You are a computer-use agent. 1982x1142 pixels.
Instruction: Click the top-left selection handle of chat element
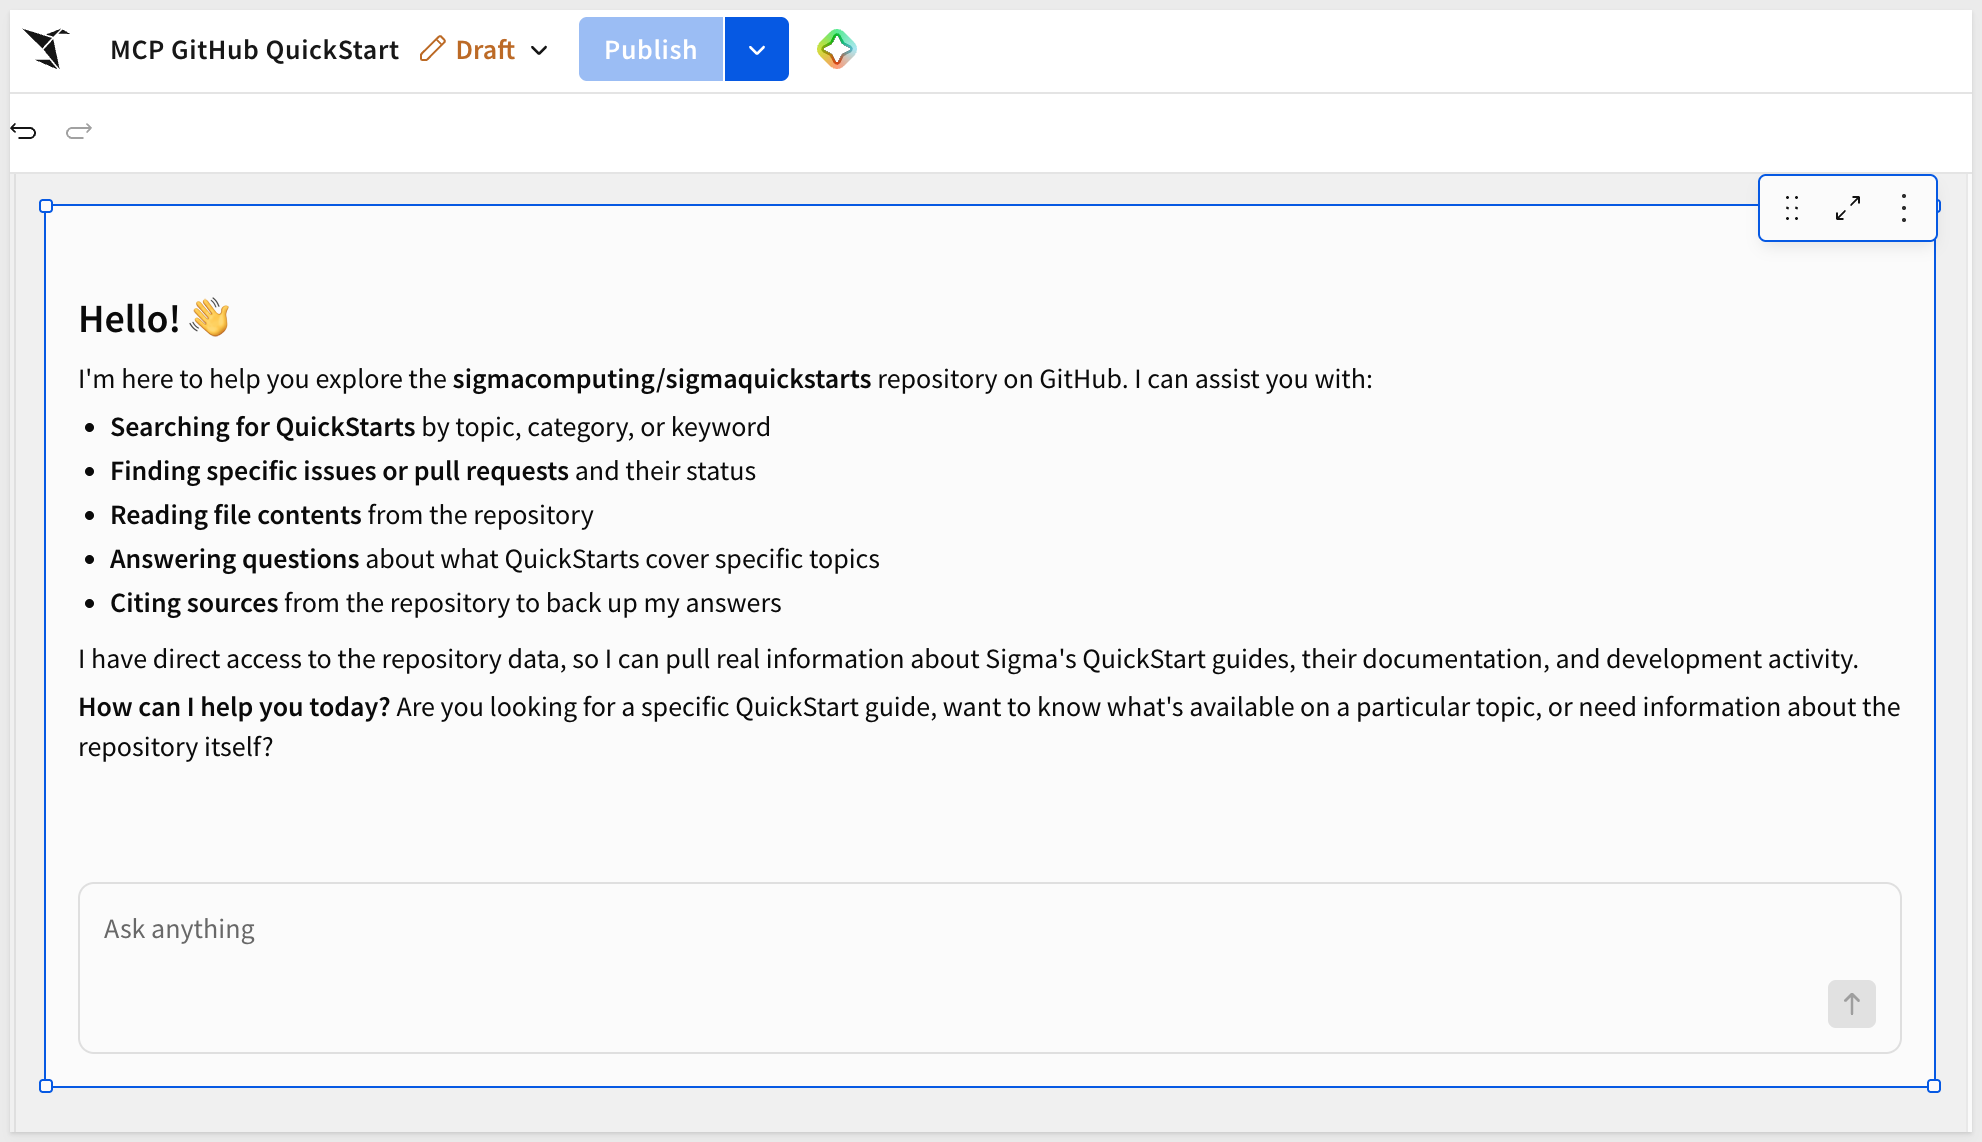(46, 206)
